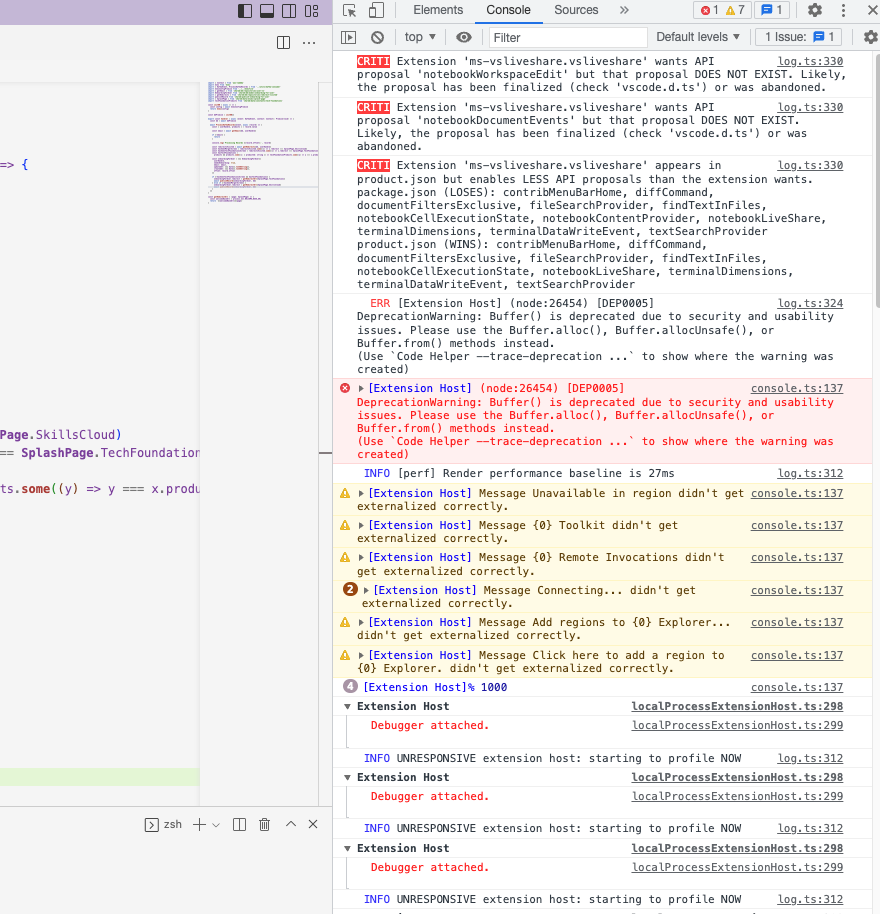The height and width of the screenshot is (914, 880).
Task: Activate the inspect element picker
Action: [350, 10]
